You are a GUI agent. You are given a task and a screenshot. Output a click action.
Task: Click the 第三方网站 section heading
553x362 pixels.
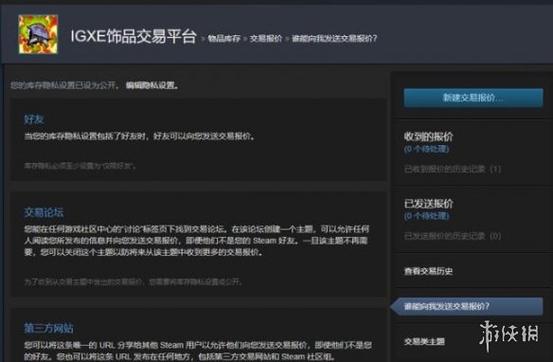coord(49,328)
